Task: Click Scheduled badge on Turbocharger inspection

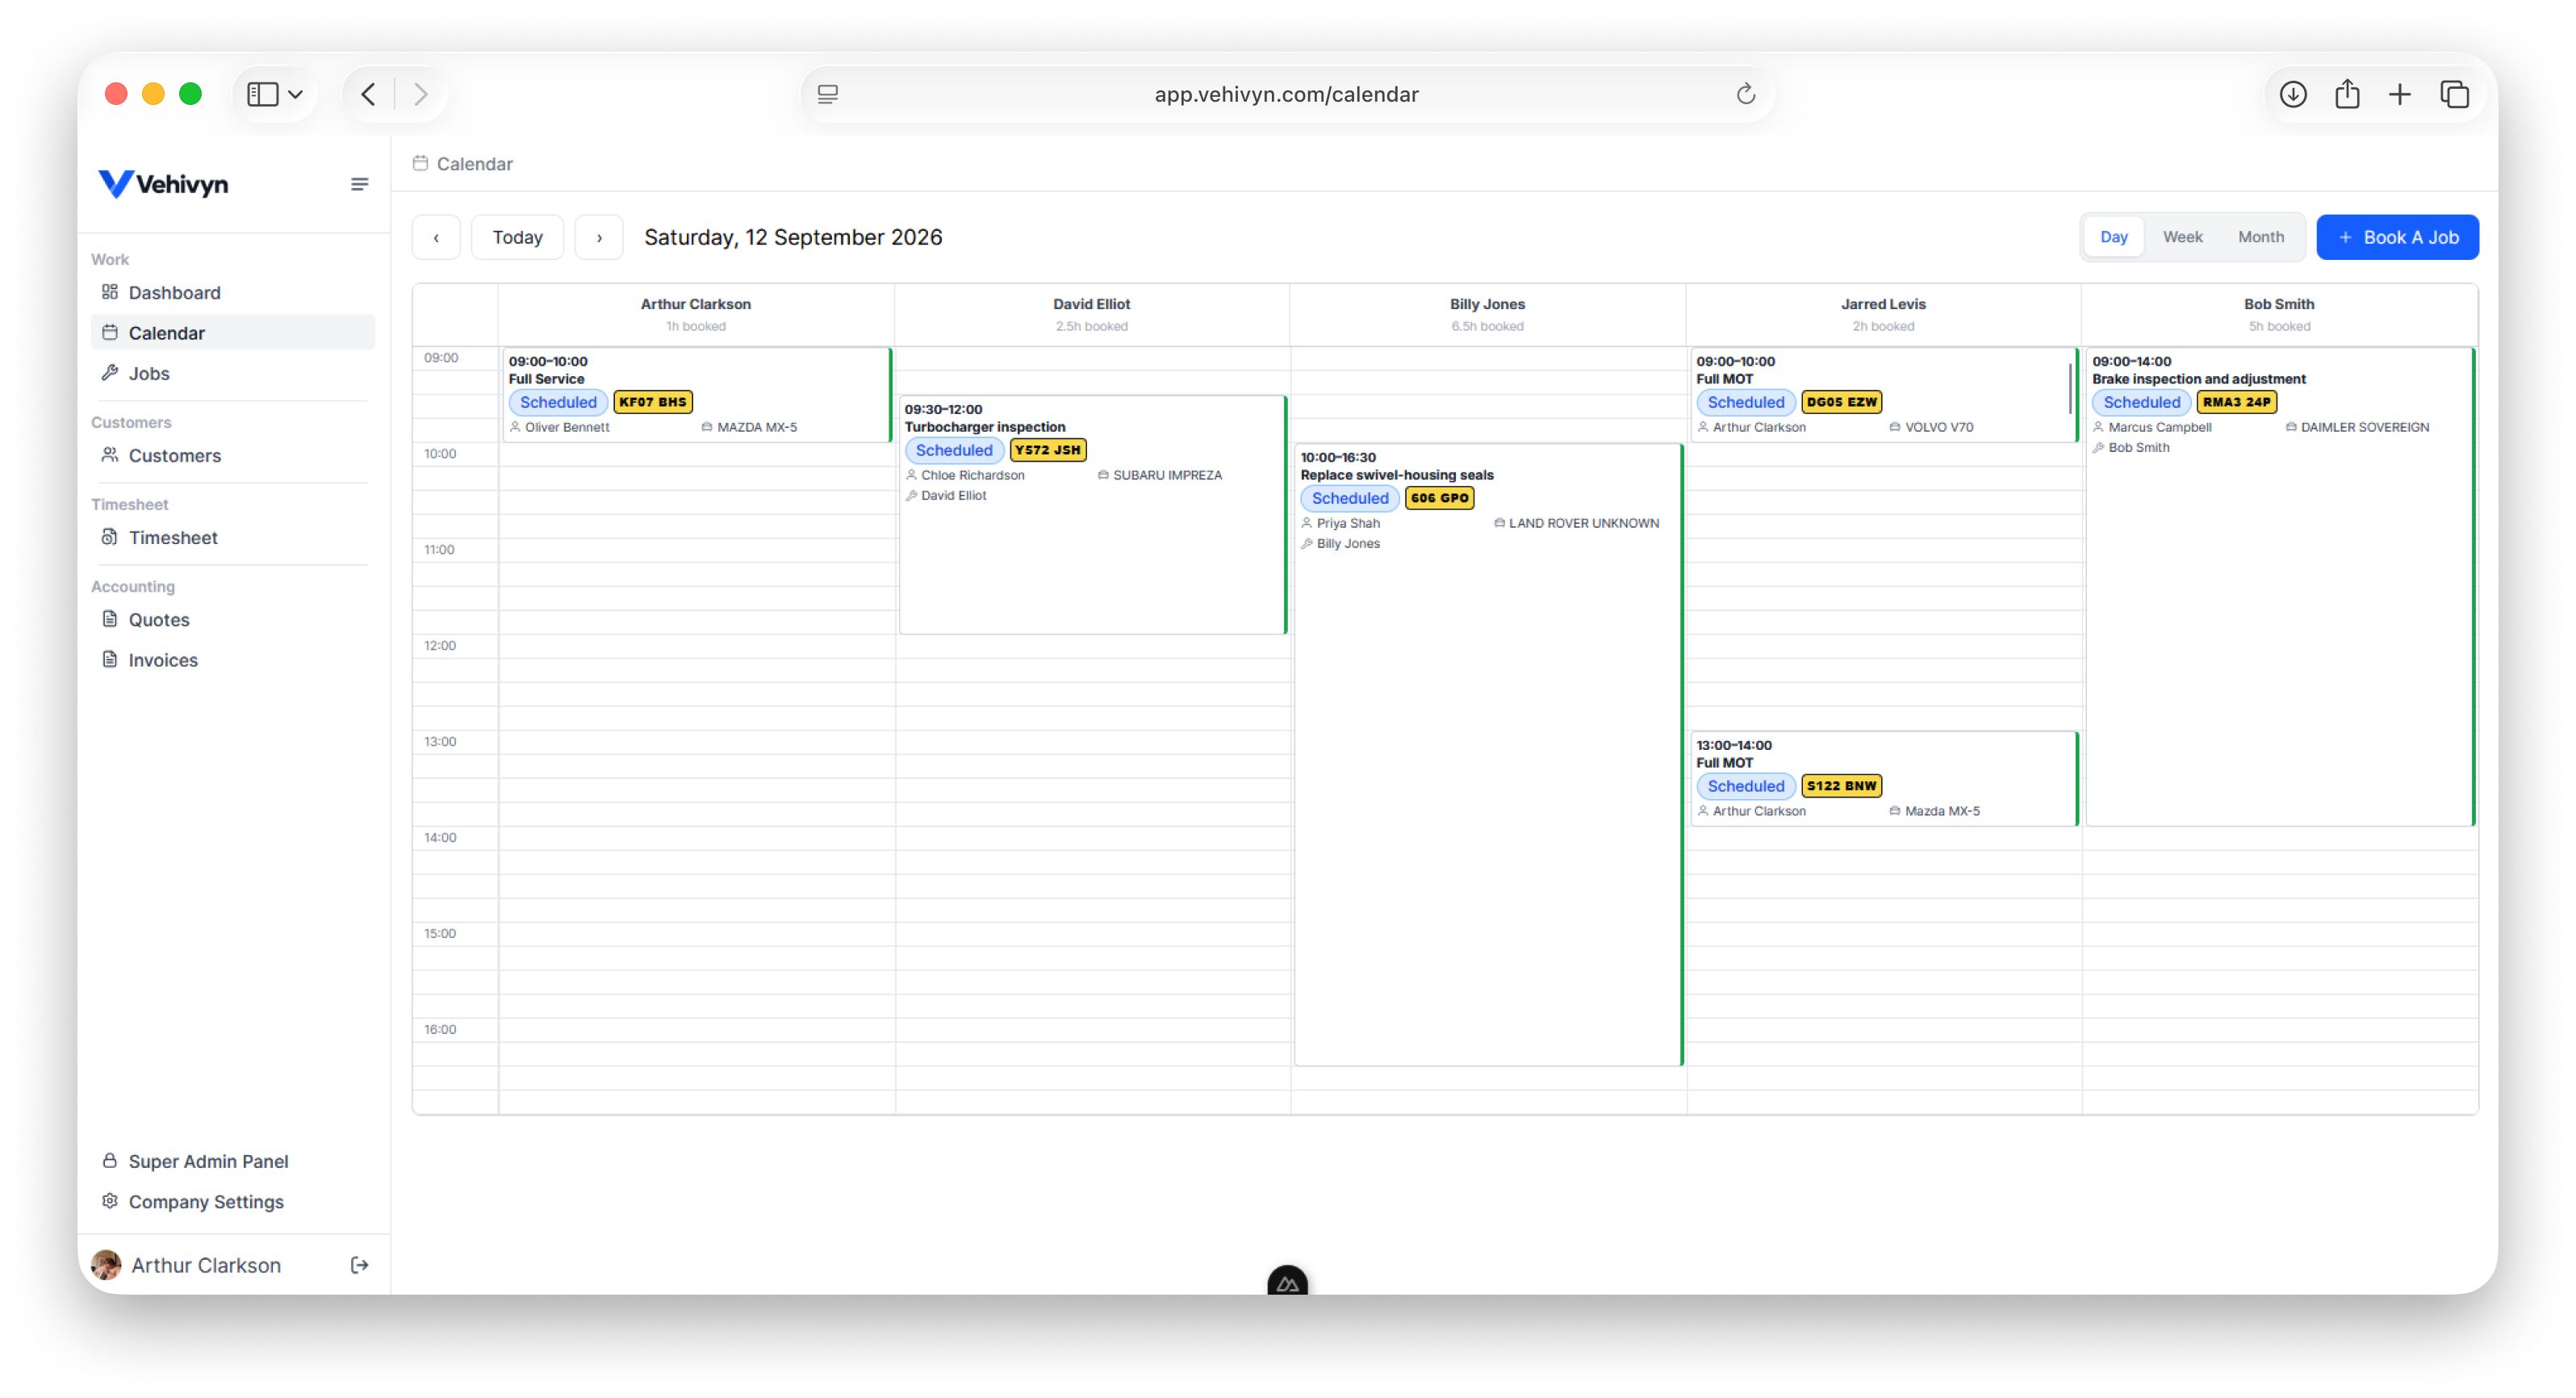Action: pyautogui.click(x=954, y=450)
